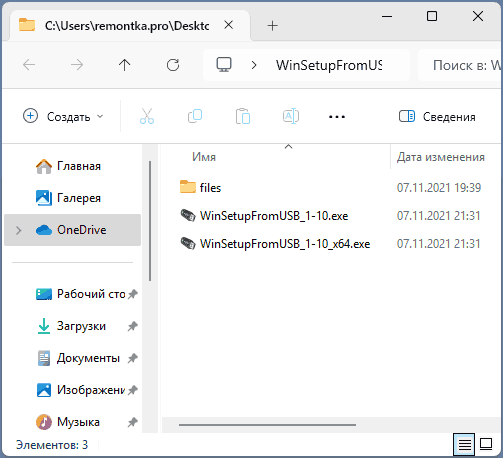The height and width of the screenshot is (458, 503).
Task: Select WinSetupFromUSB_1-10.exe file
Action: click(274, 216)
